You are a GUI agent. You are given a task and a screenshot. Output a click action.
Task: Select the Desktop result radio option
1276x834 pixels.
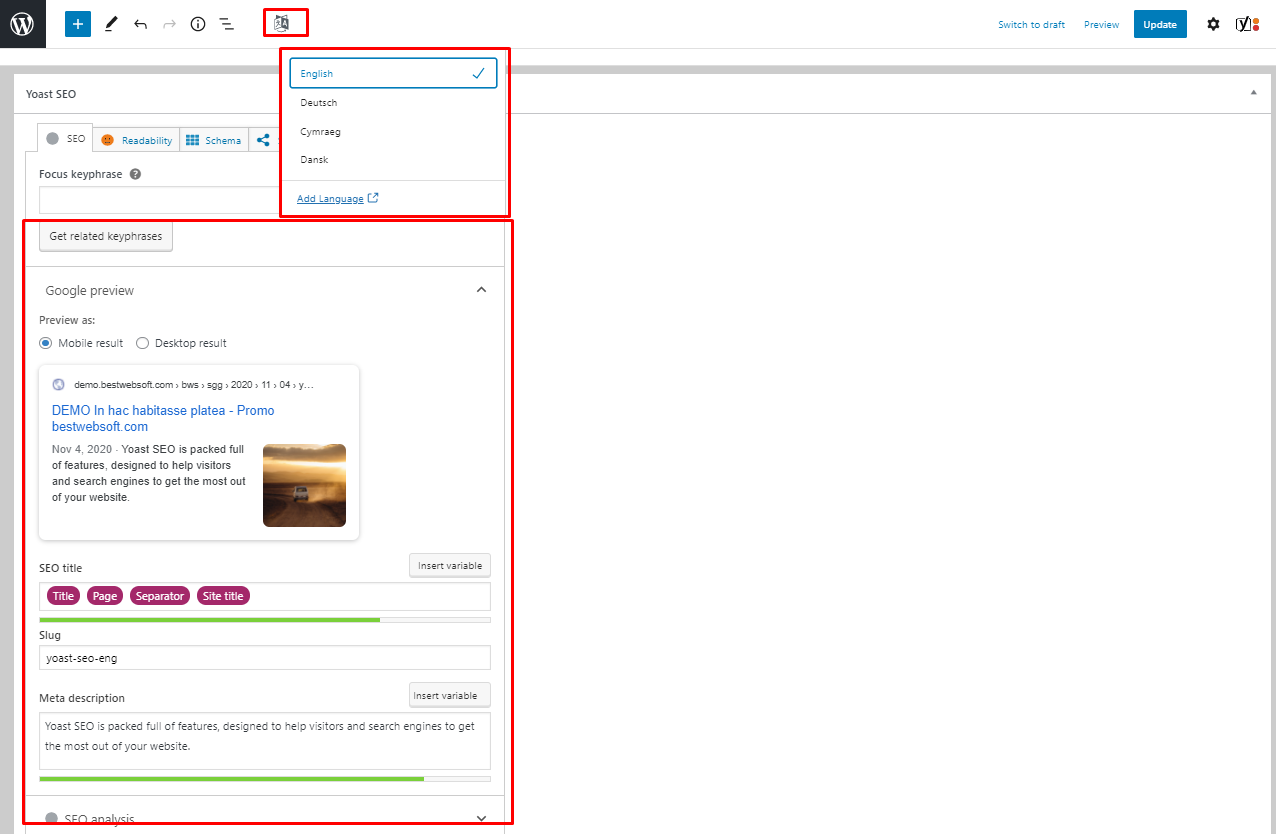click(142, 343)
